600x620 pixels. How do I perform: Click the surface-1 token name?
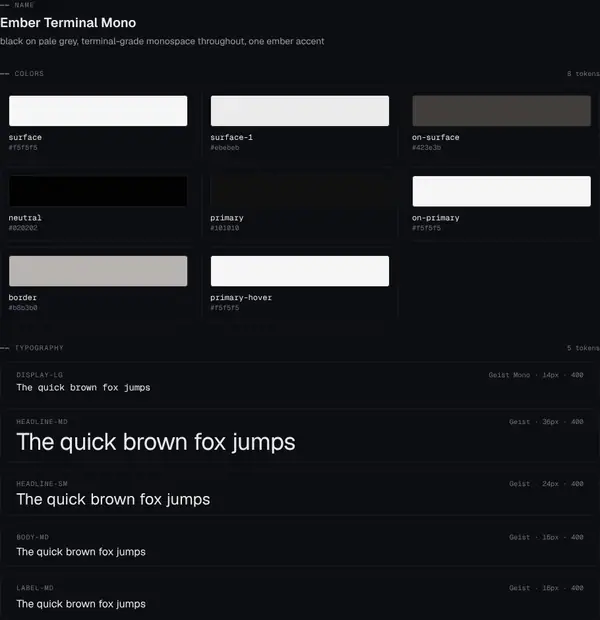coord(231,137)
